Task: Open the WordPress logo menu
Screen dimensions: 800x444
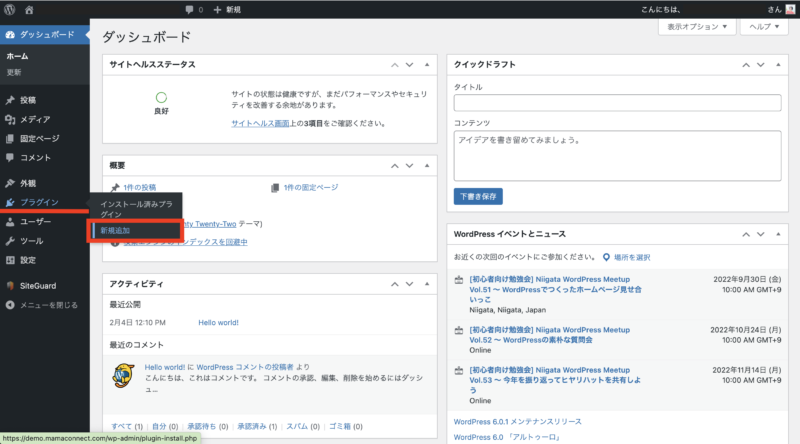Action: point(10,9)
